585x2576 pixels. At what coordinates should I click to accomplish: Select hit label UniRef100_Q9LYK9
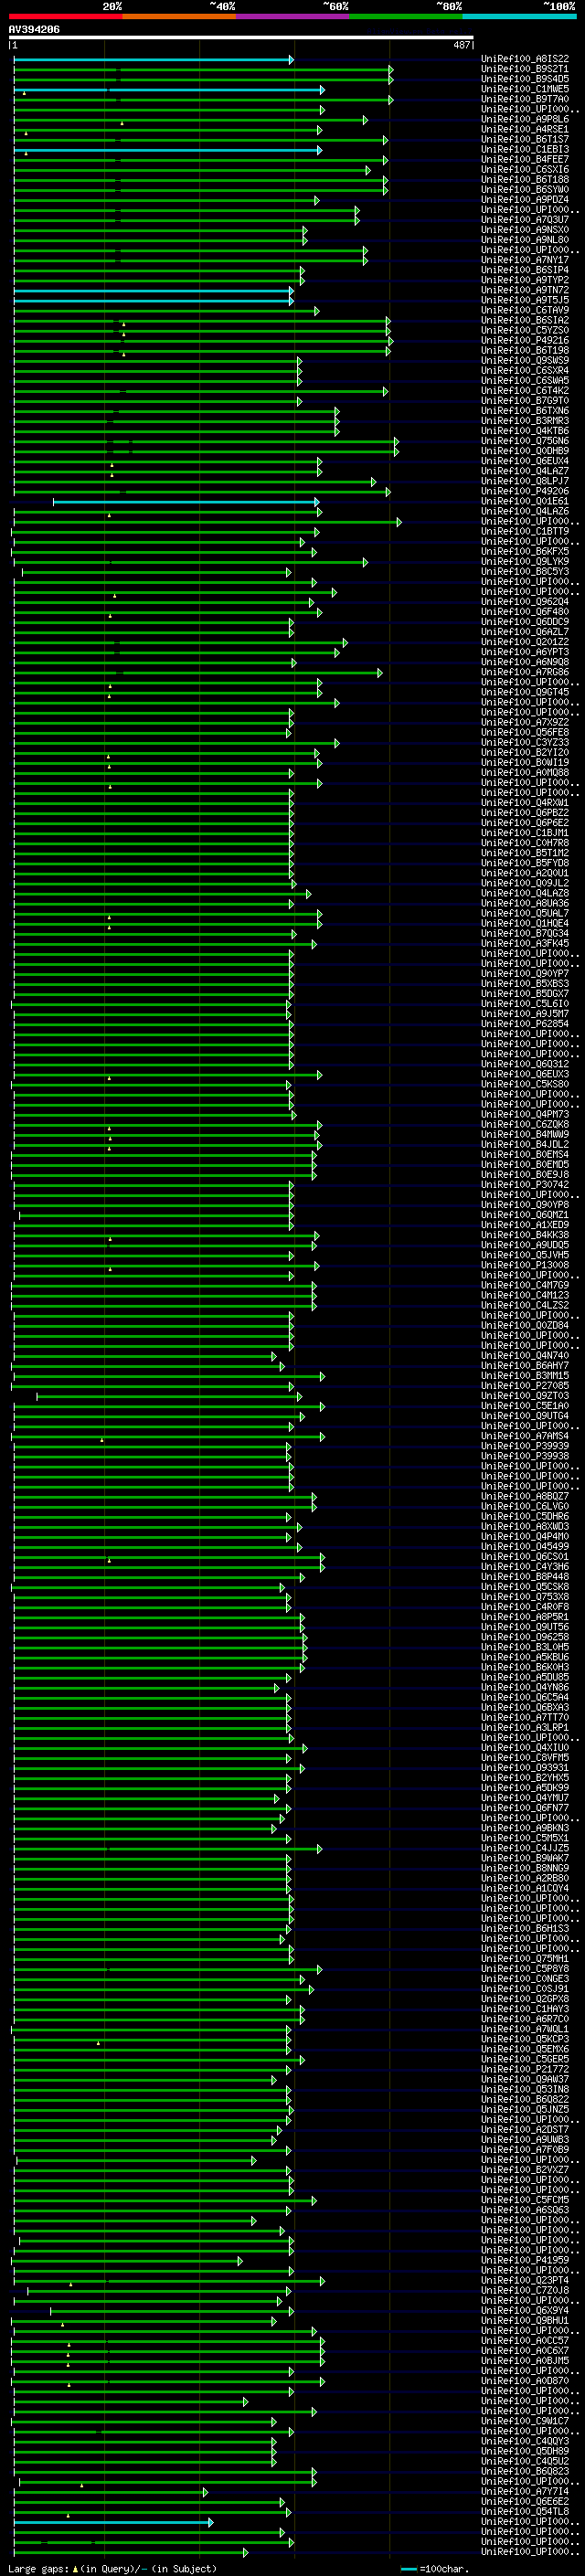525,561
